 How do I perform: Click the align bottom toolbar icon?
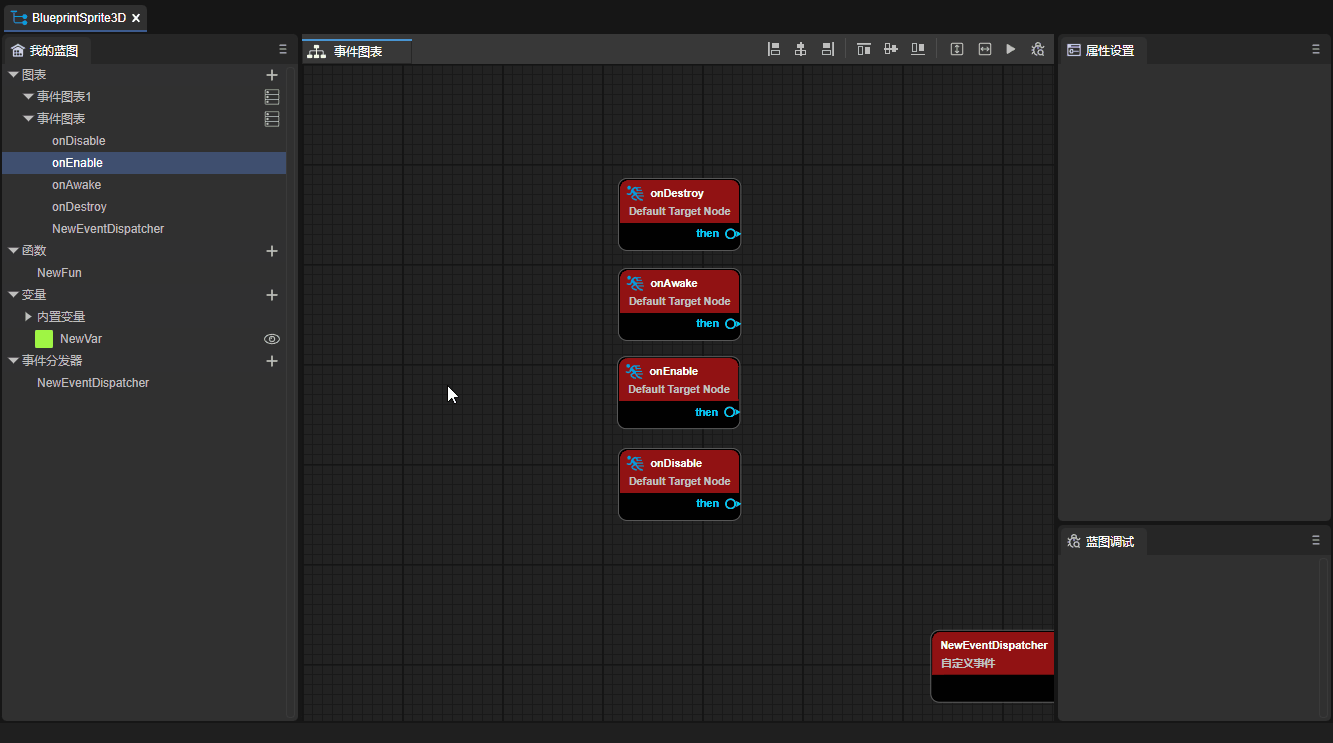(917, 49)
